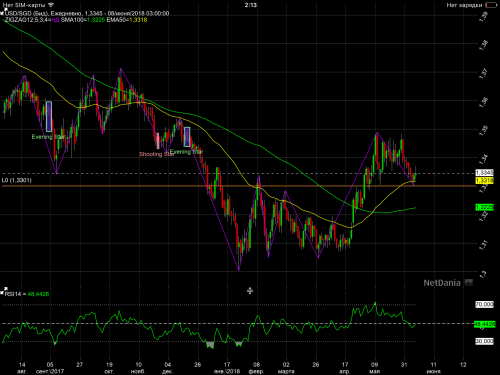Open main chart settings wrench icon
The width and height of the screenshot is (500, 375).
point(3,12)
